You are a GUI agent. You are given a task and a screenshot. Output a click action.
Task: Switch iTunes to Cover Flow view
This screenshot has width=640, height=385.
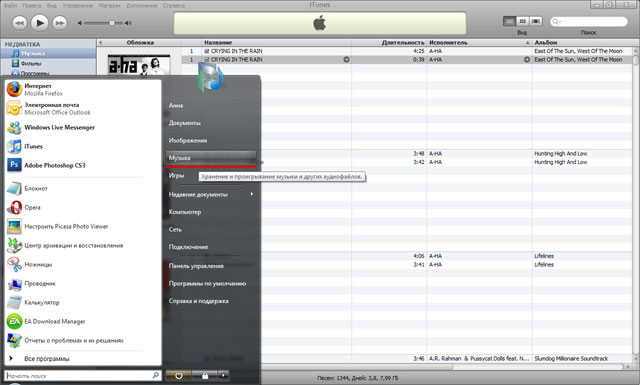536,21
